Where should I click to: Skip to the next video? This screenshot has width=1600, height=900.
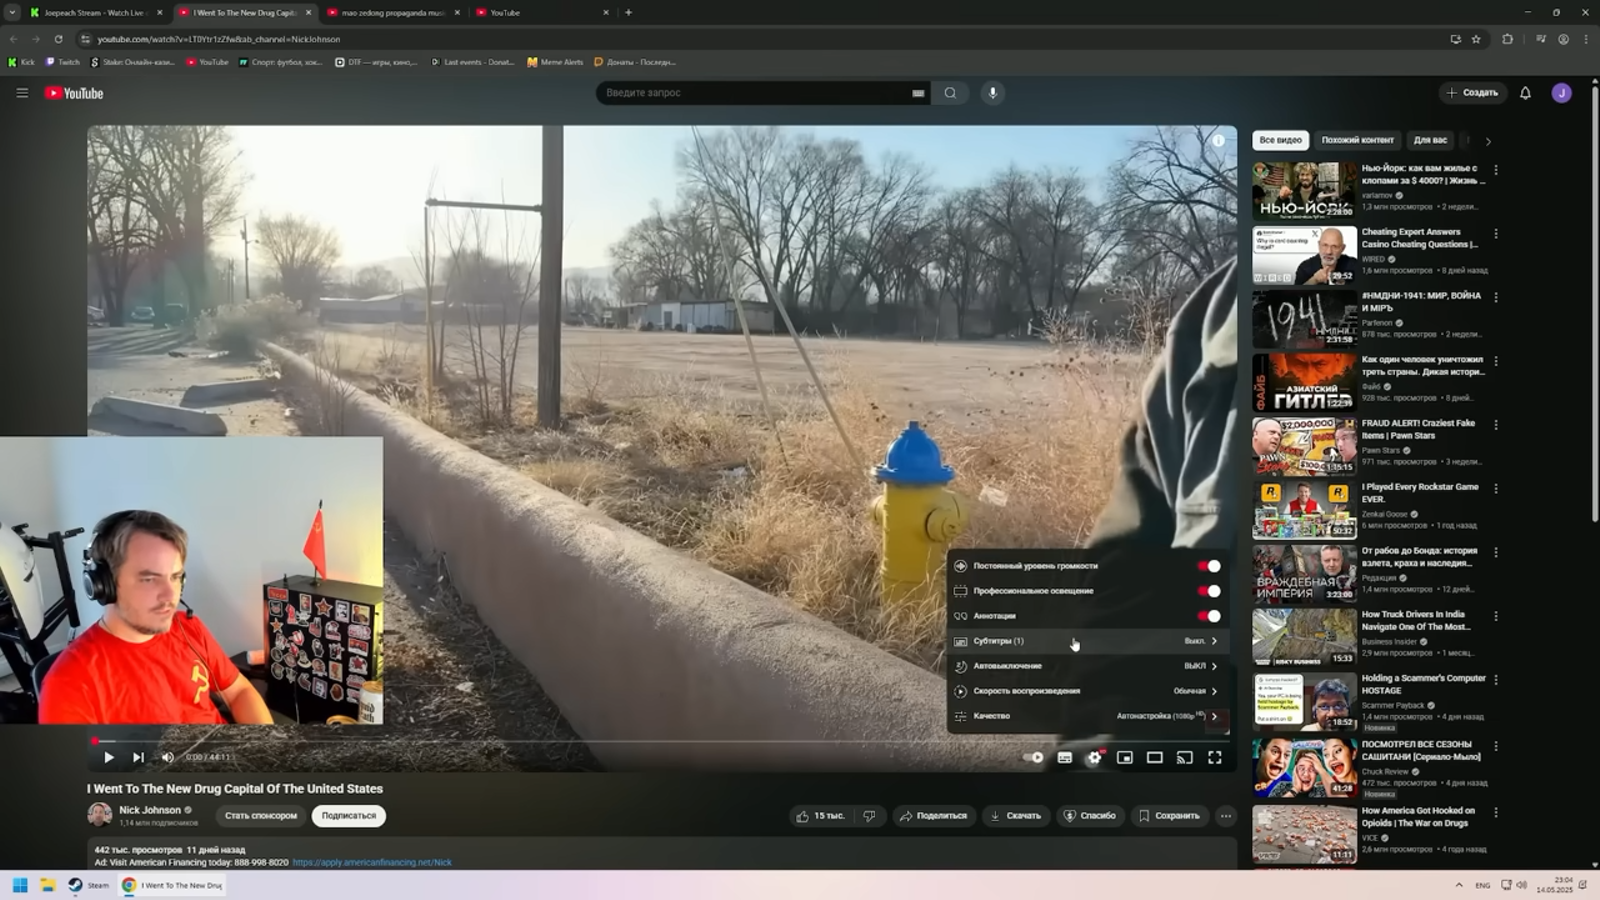pyautogui.click(x=138, y=757)
